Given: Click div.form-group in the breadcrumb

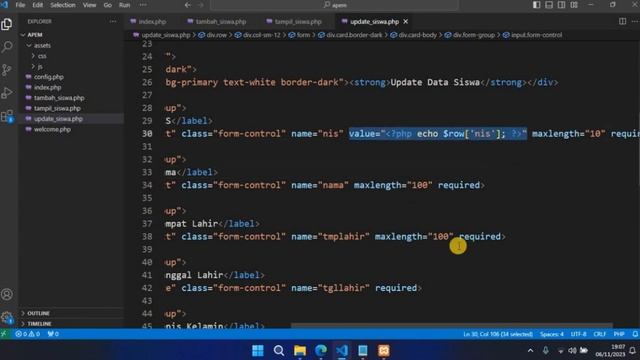Looking at the screenshot, I should tap(473, 35).
